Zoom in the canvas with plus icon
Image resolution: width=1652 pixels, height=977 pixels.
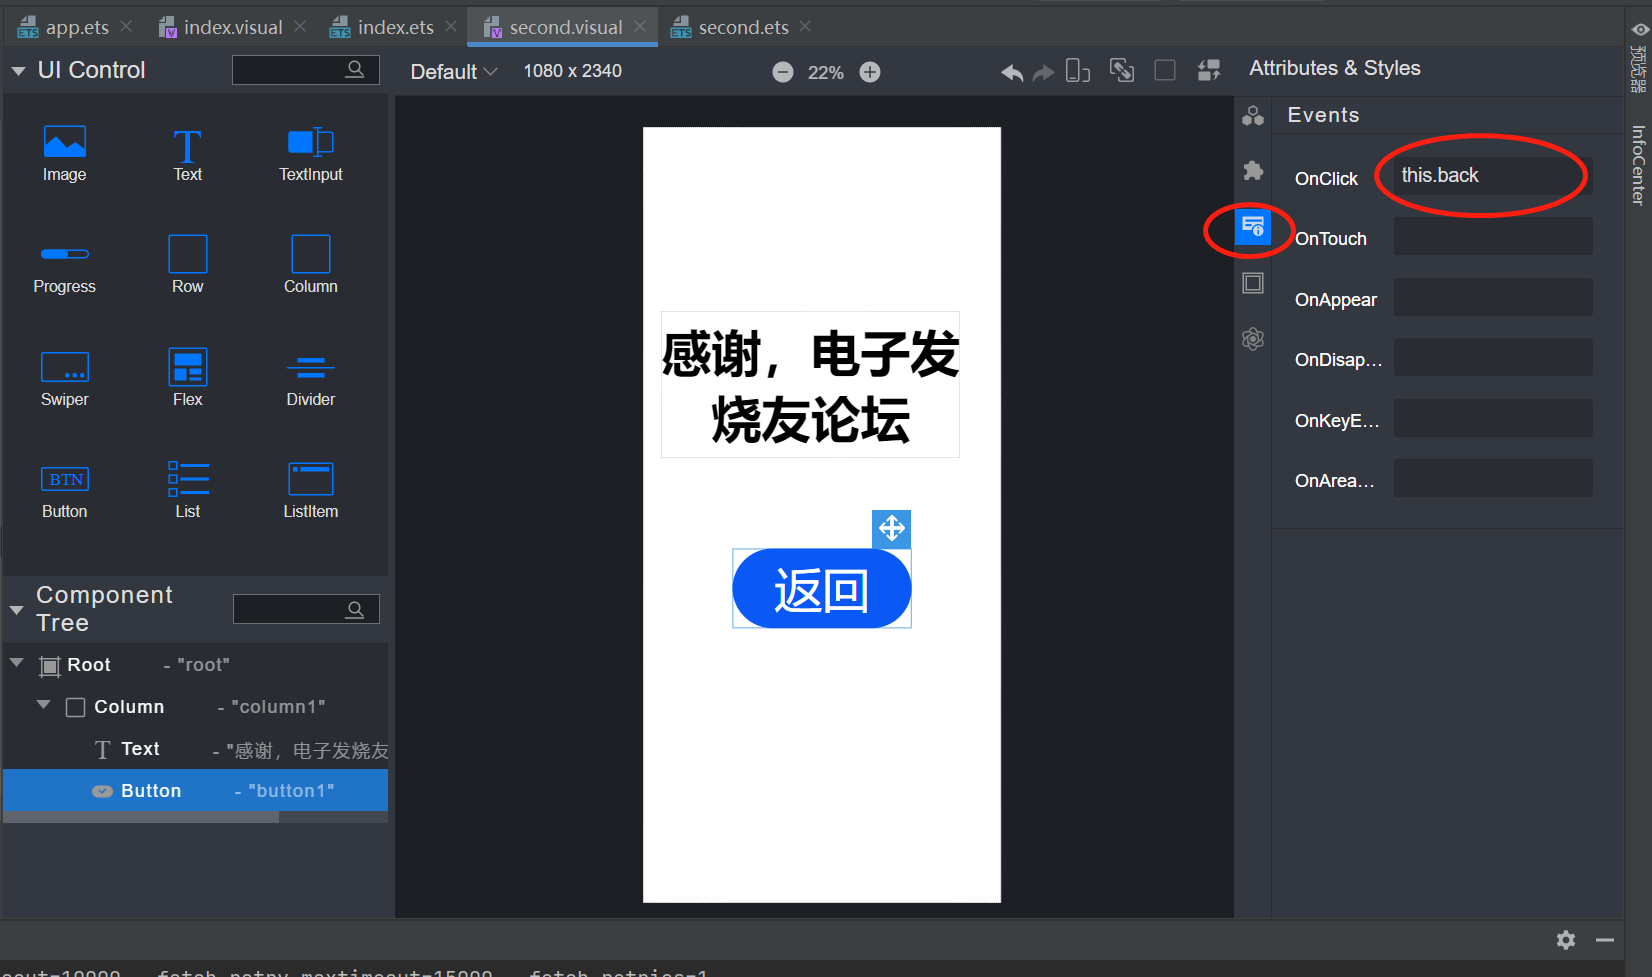point(870,72)
